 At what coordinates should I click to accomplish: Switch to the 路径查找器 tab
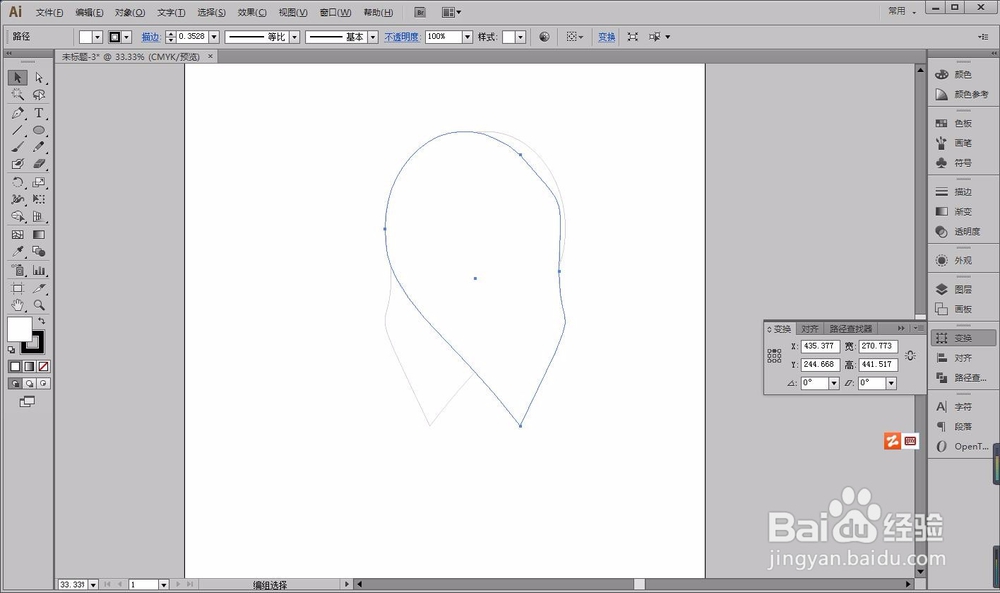pos(850,329)
